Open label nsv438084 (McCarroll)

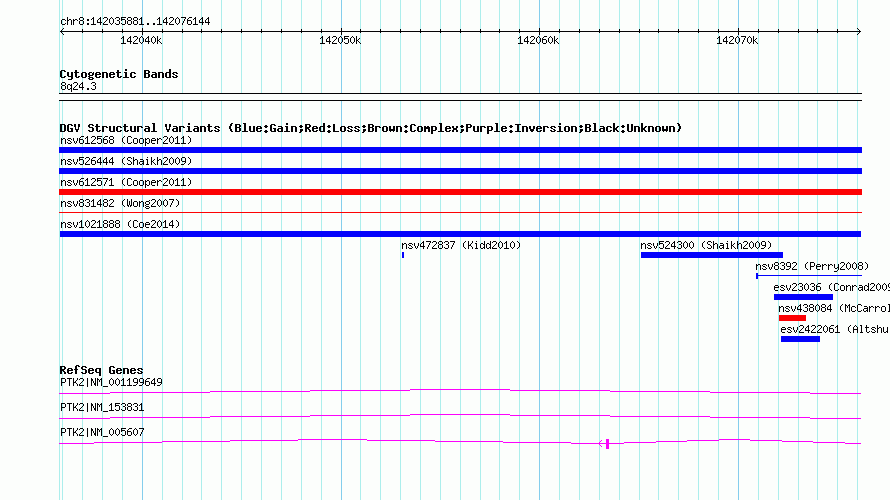tap(834, 308)
